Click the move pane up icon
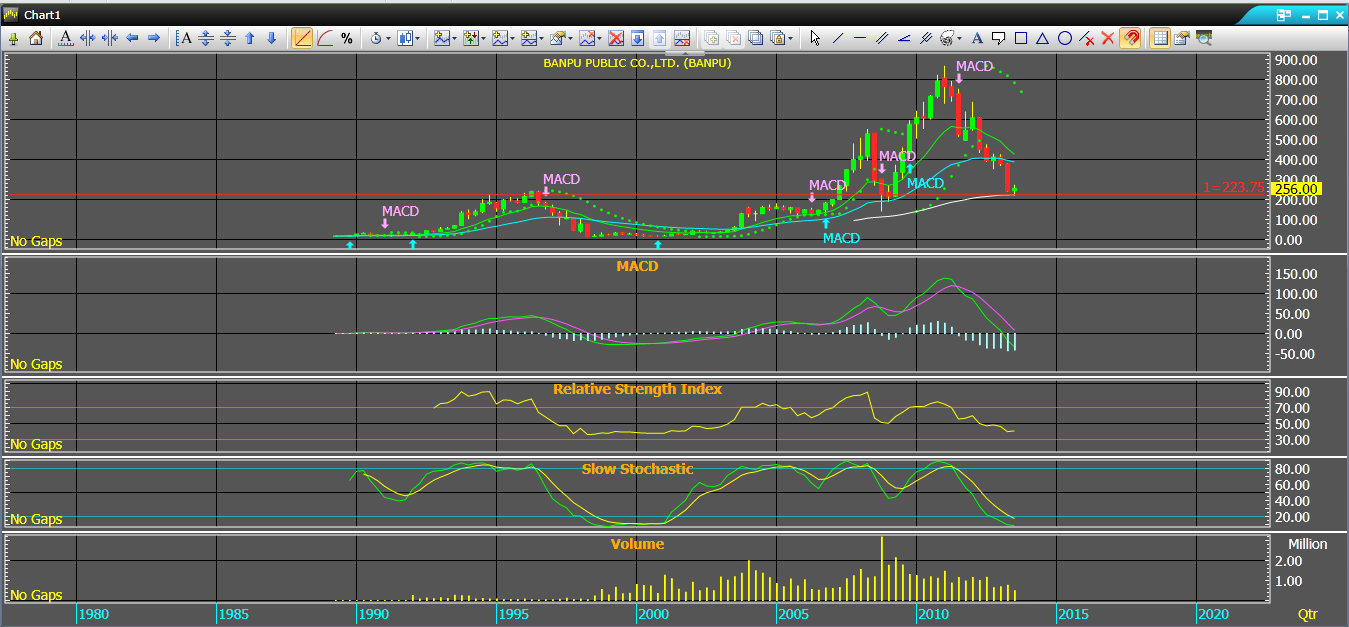 (659, 38)
